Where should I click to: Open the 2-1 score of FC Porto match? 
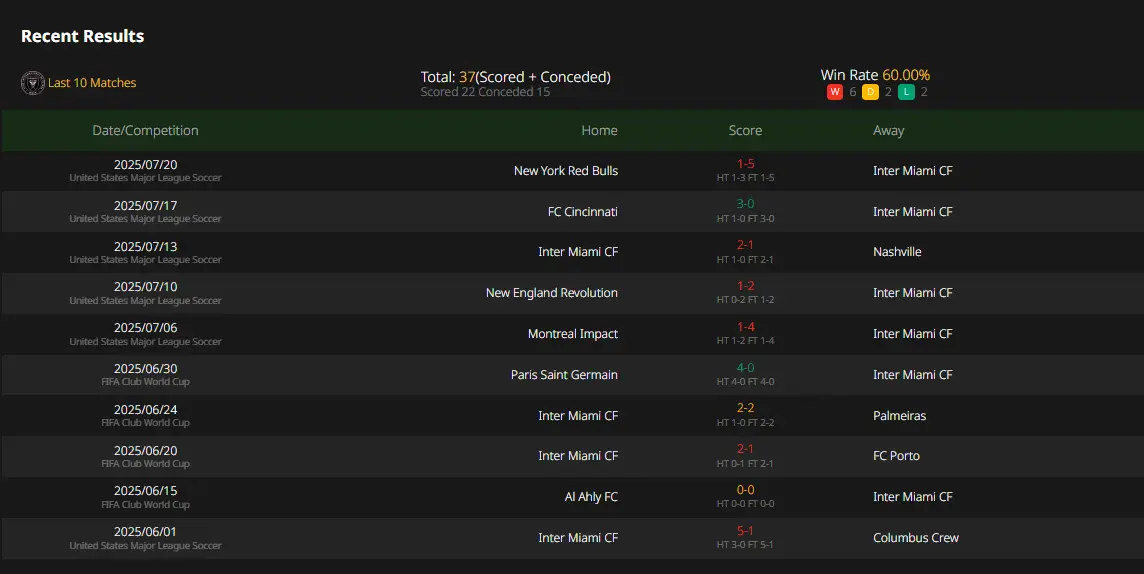(x=745, y=449)
